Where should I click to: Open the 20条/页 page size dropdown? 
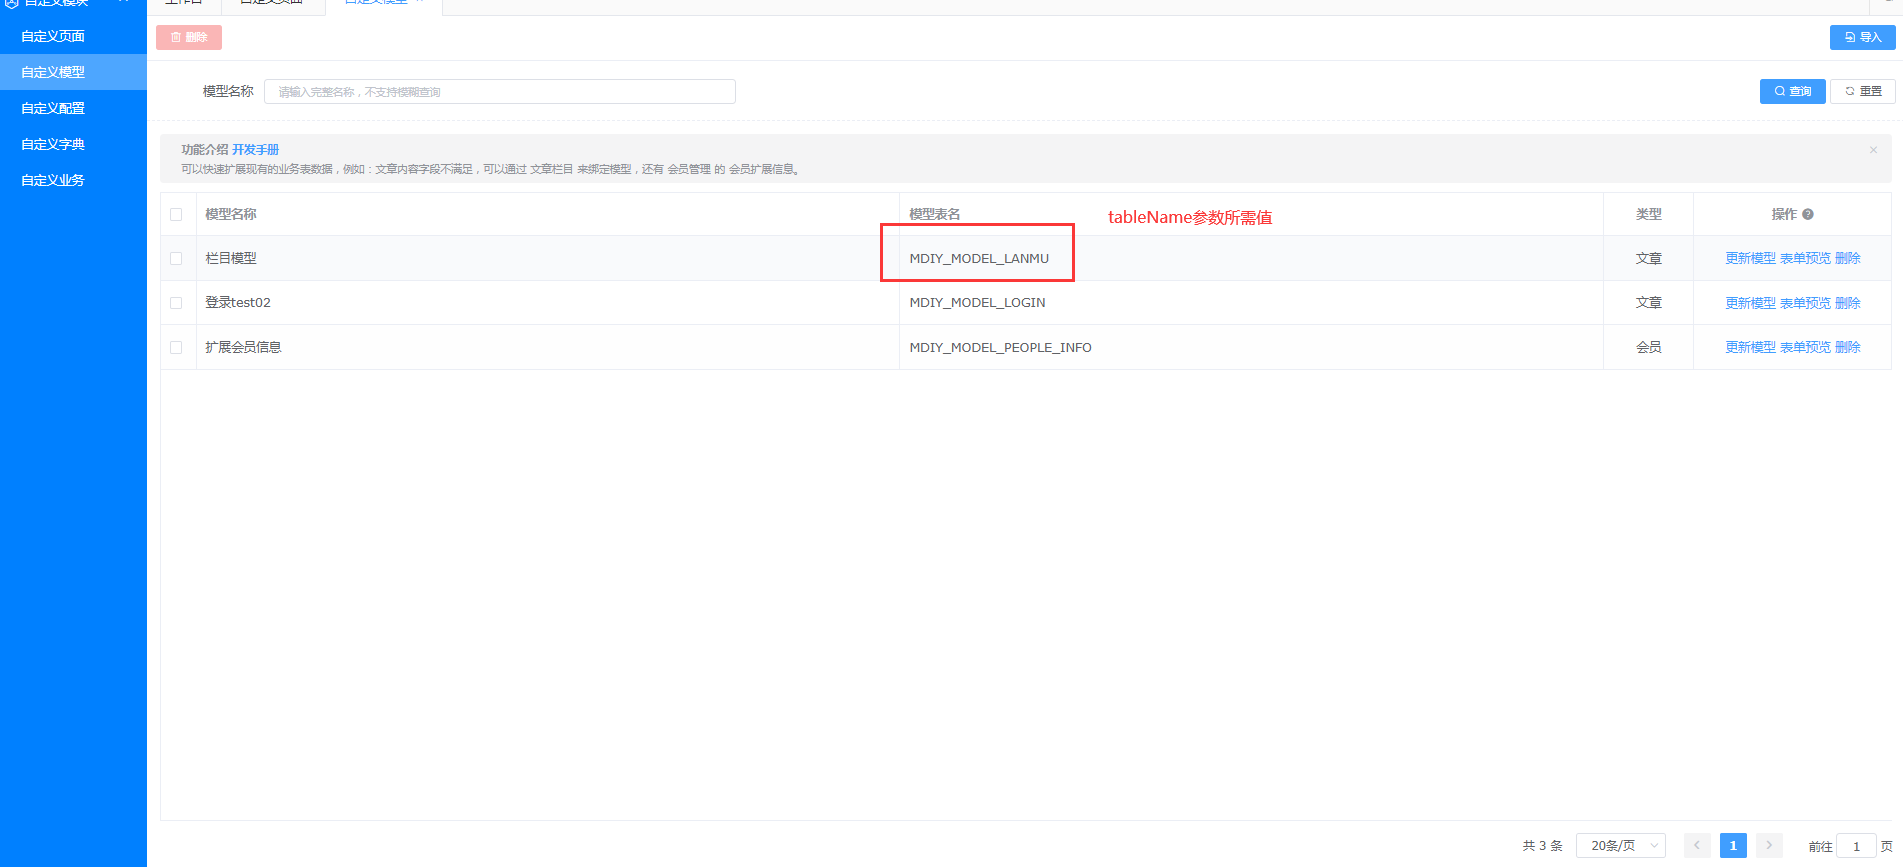(1620, 845)
